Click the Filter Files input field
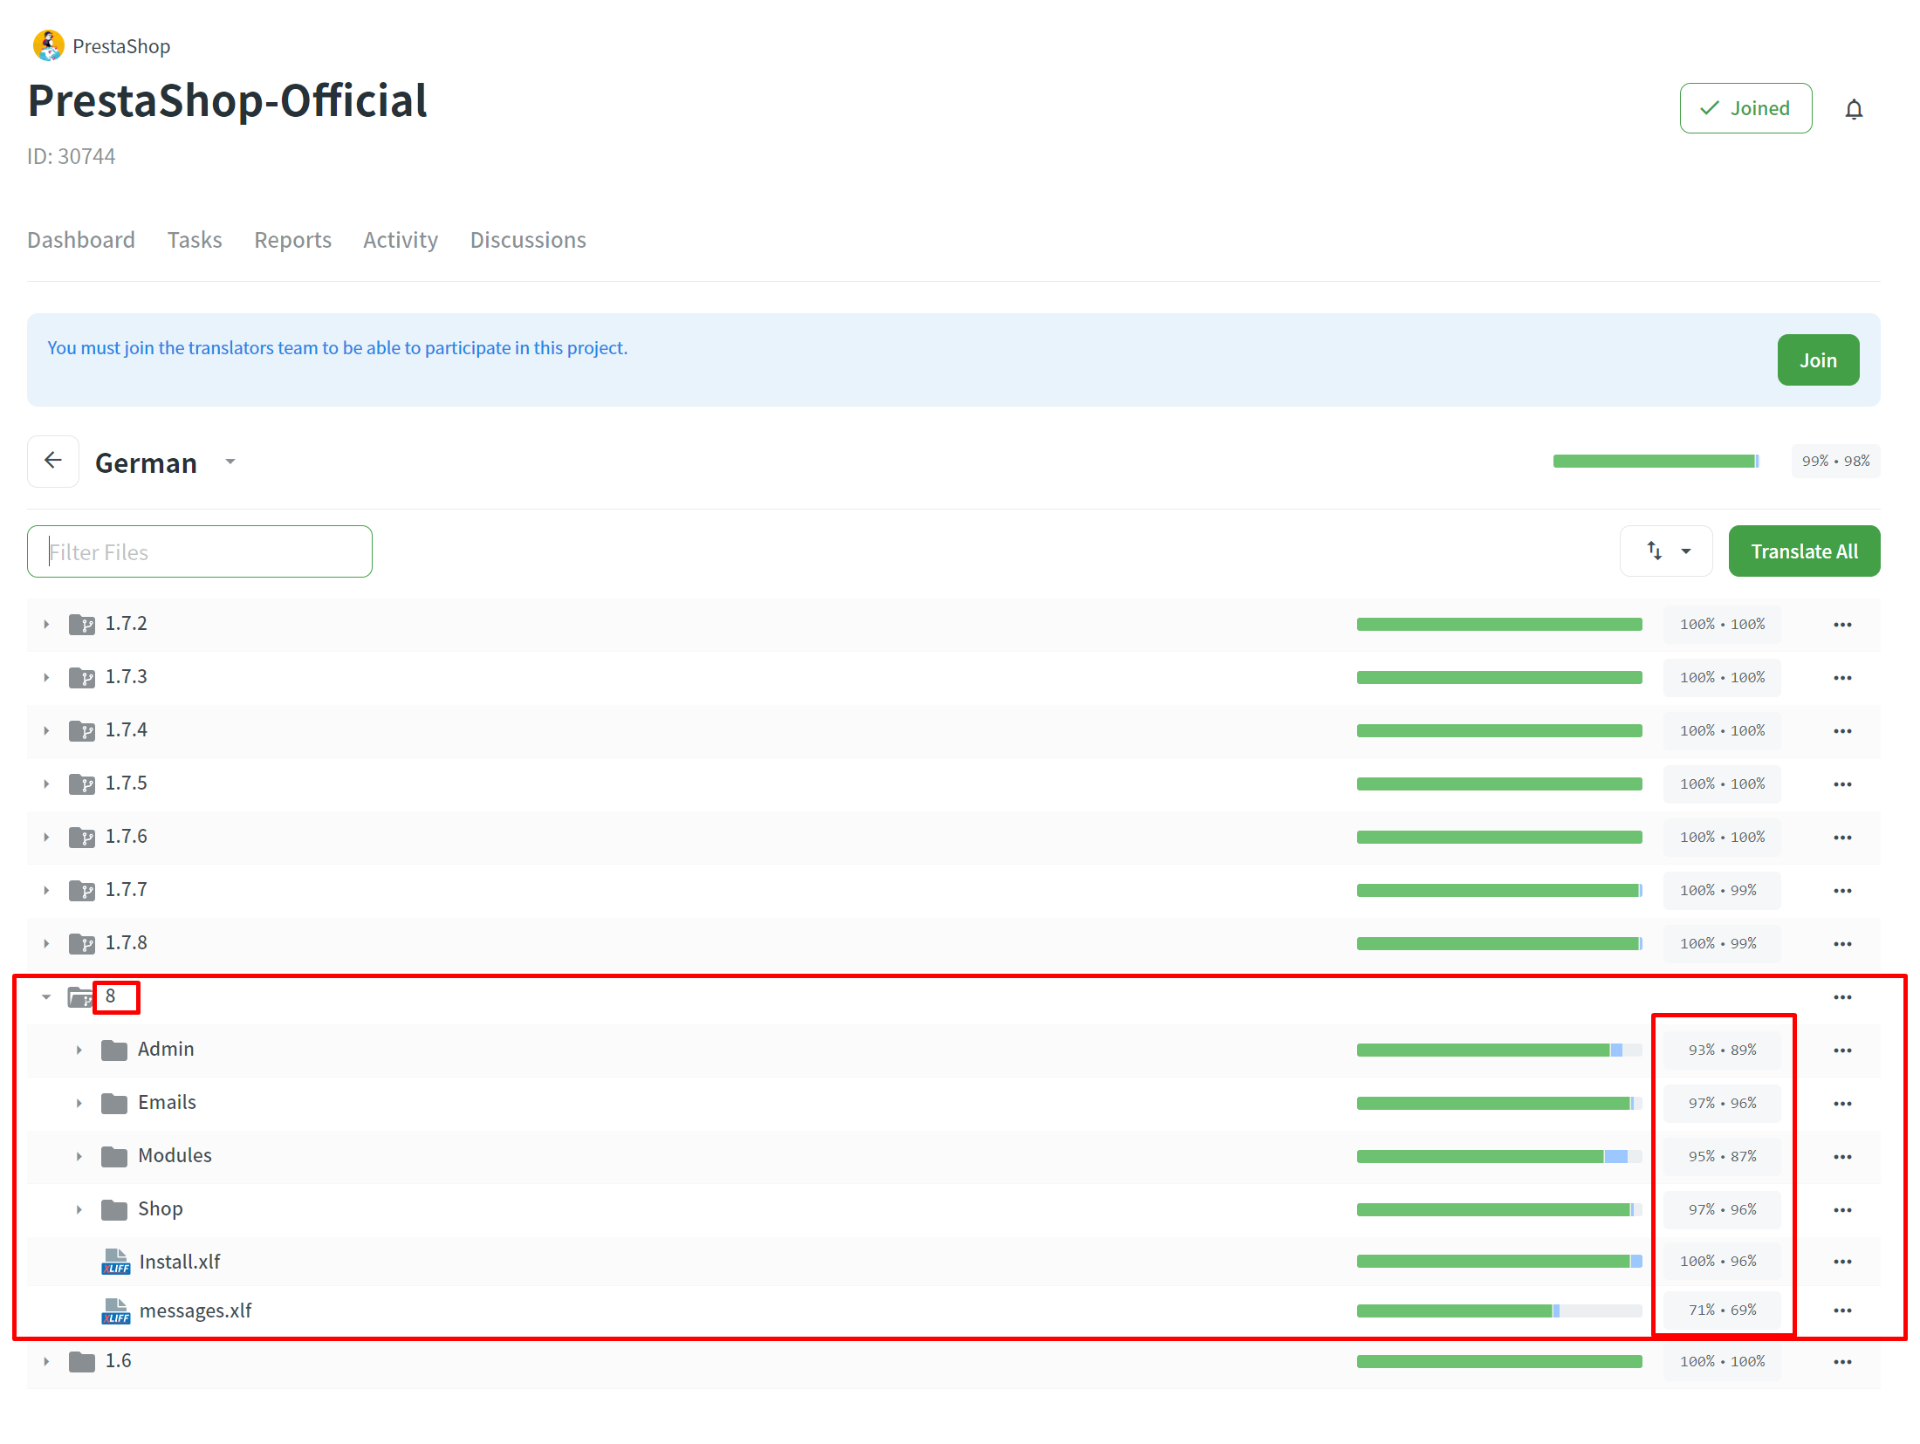1920x1444 pixels. pyautogui.click(x=200, y=552)
